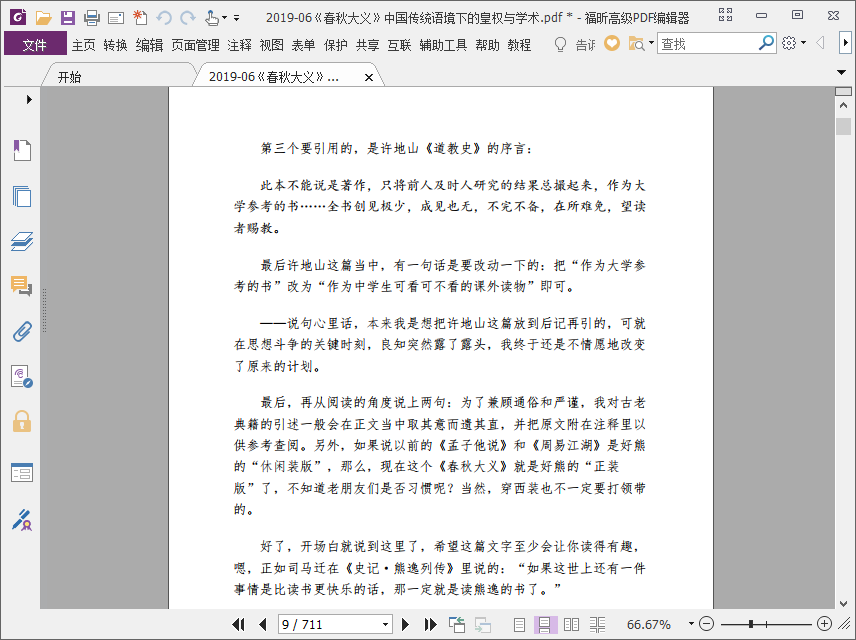Viewport: 856px width, 640px height.
Task: Open the Form fields panel
Action: [22, 472]
